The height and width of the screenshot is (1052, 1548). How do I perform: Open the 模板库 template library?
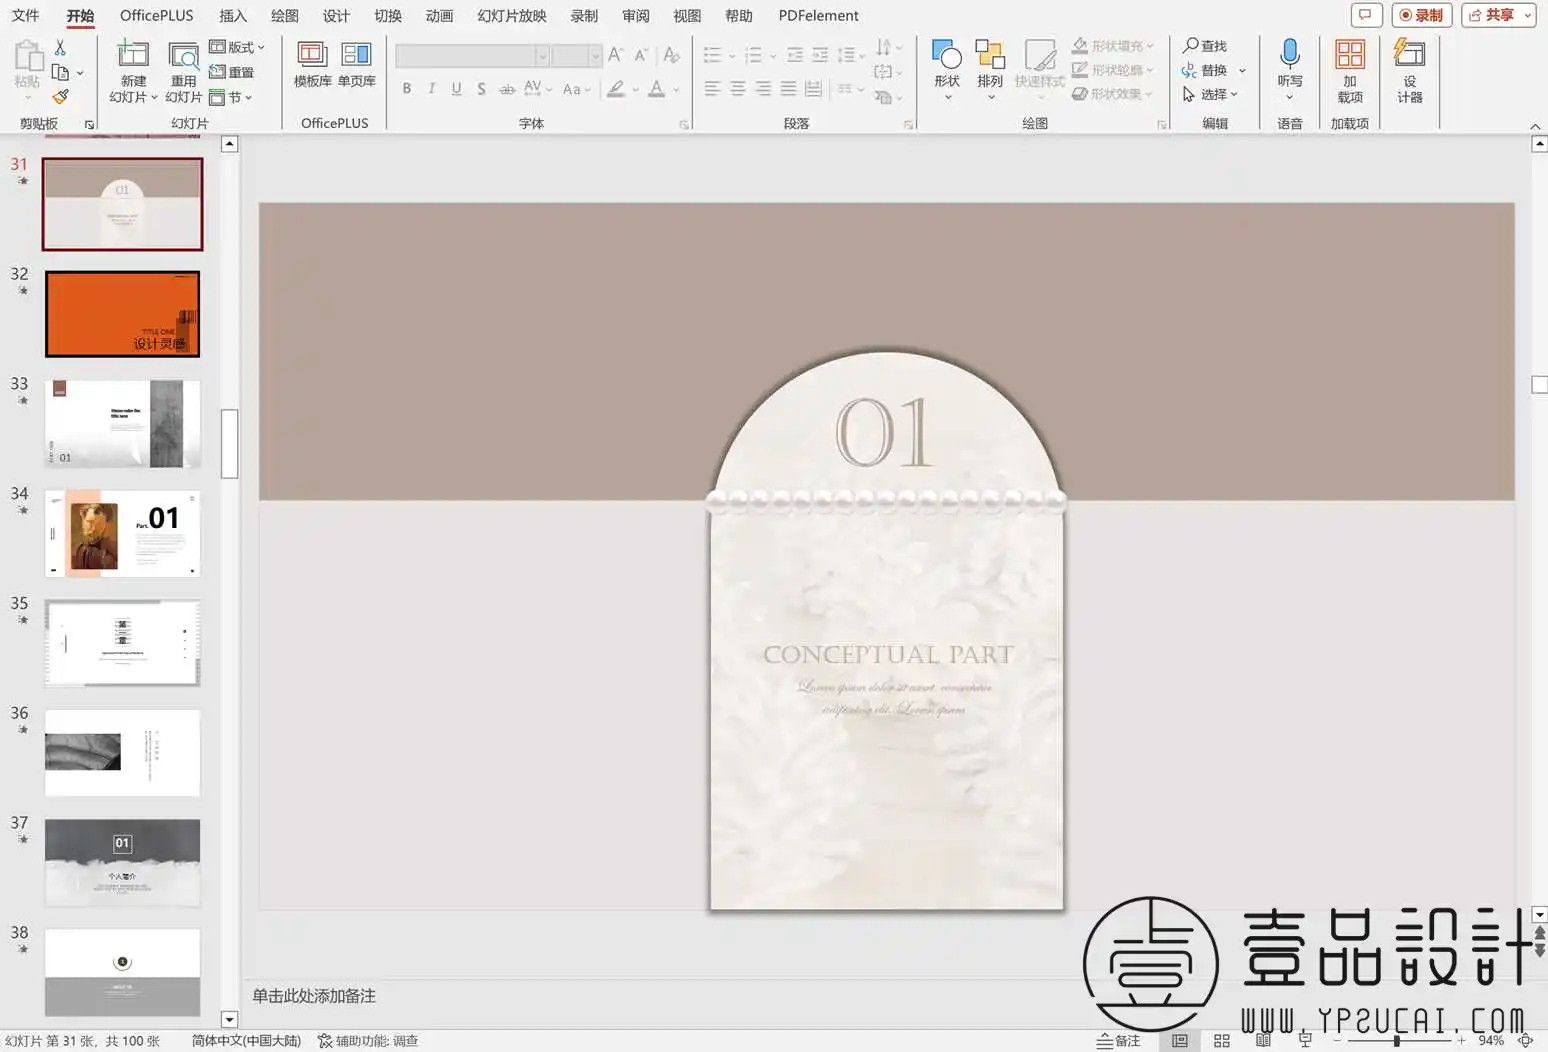[312, 64]
